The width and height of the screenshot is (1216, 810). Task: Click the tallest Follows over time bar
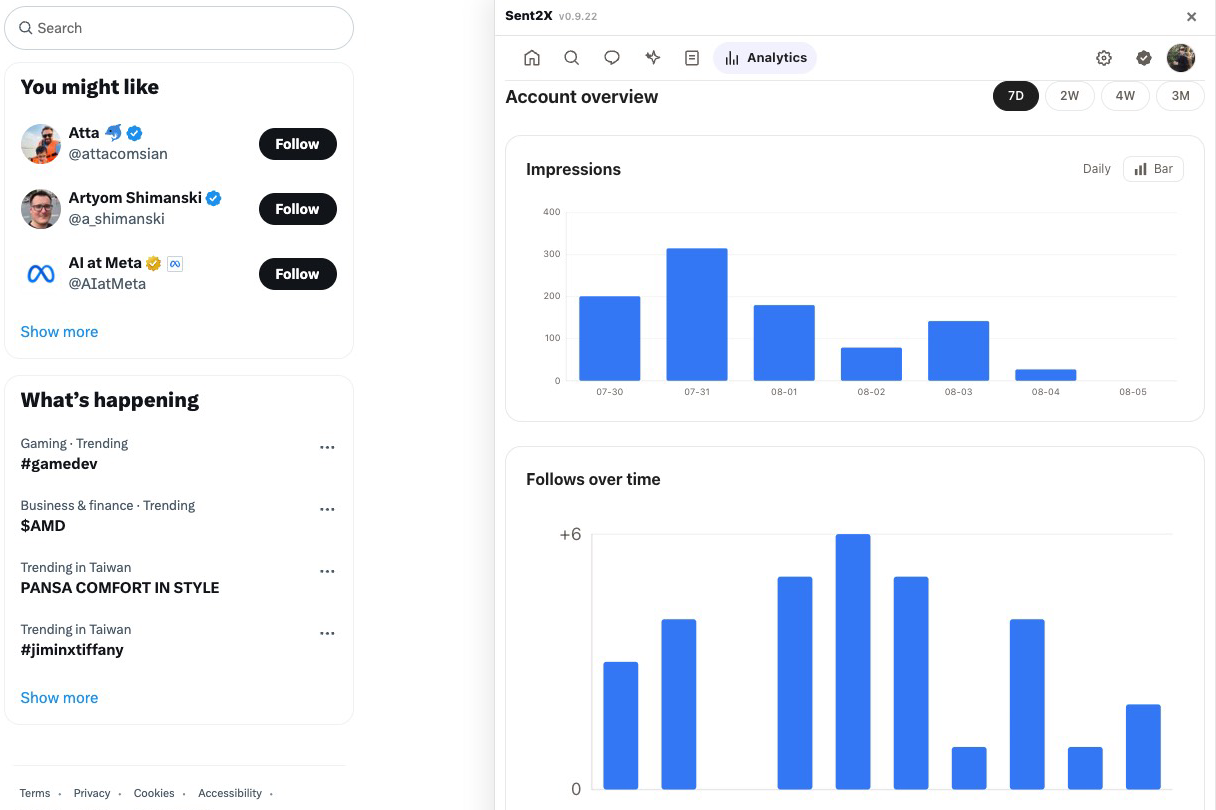coord(853,662)
